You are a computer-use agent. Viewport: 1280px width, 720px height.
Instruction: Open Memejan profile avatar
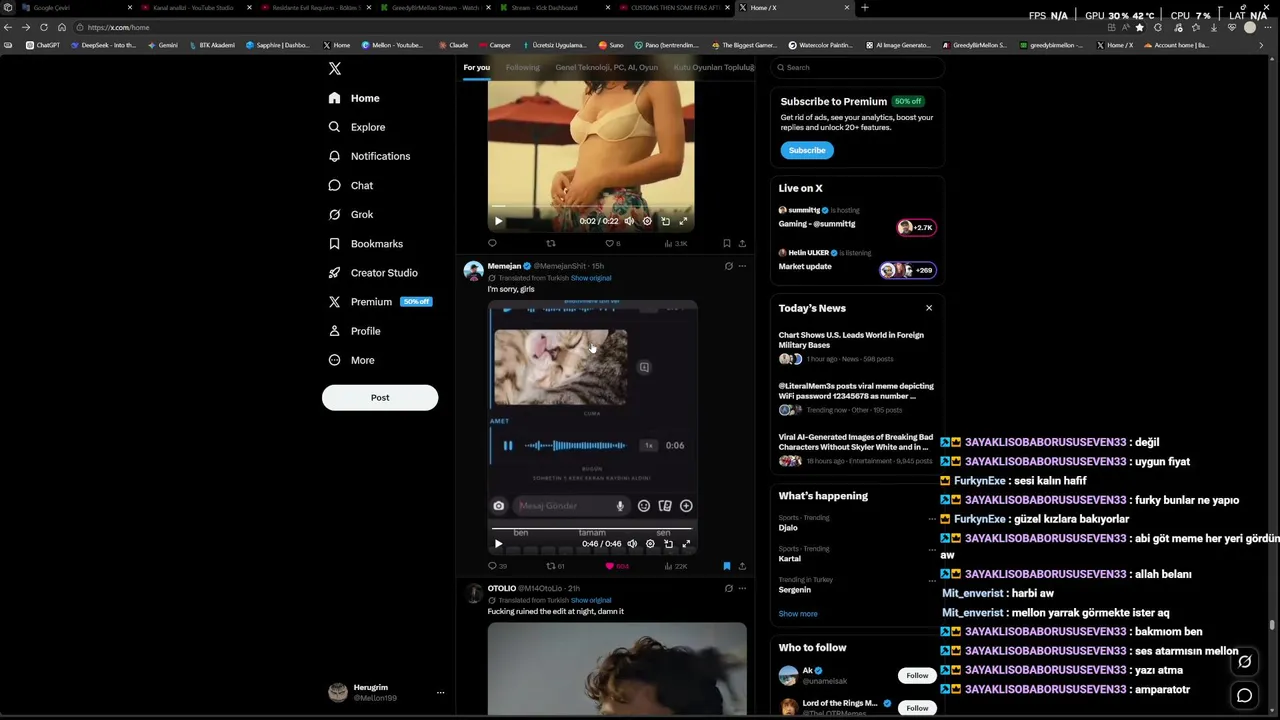pyautogui.click(x=473, y=270)
